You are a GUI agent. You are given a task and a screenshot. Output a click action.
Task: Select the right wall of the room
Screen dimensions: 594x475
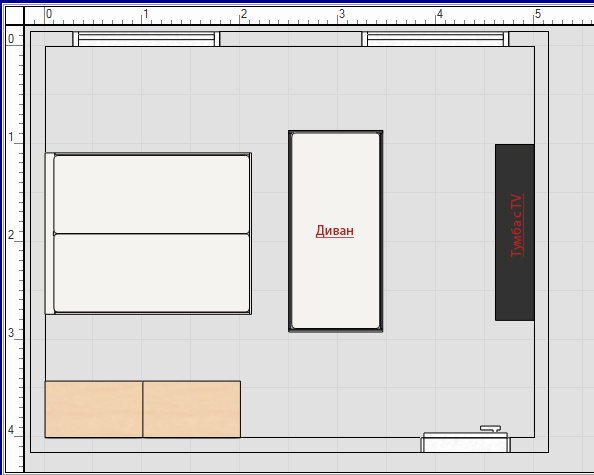(x=542, y=242)
